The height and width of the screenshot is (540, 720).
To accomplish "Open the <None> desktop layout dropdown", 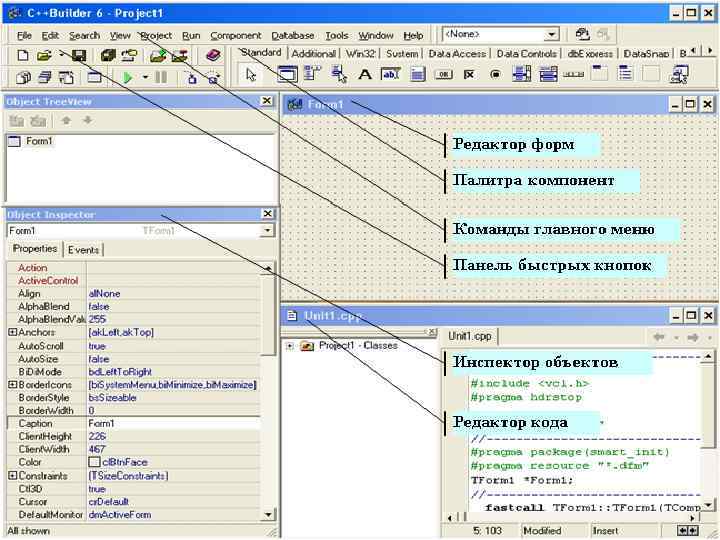I will [x=551, y=34].
